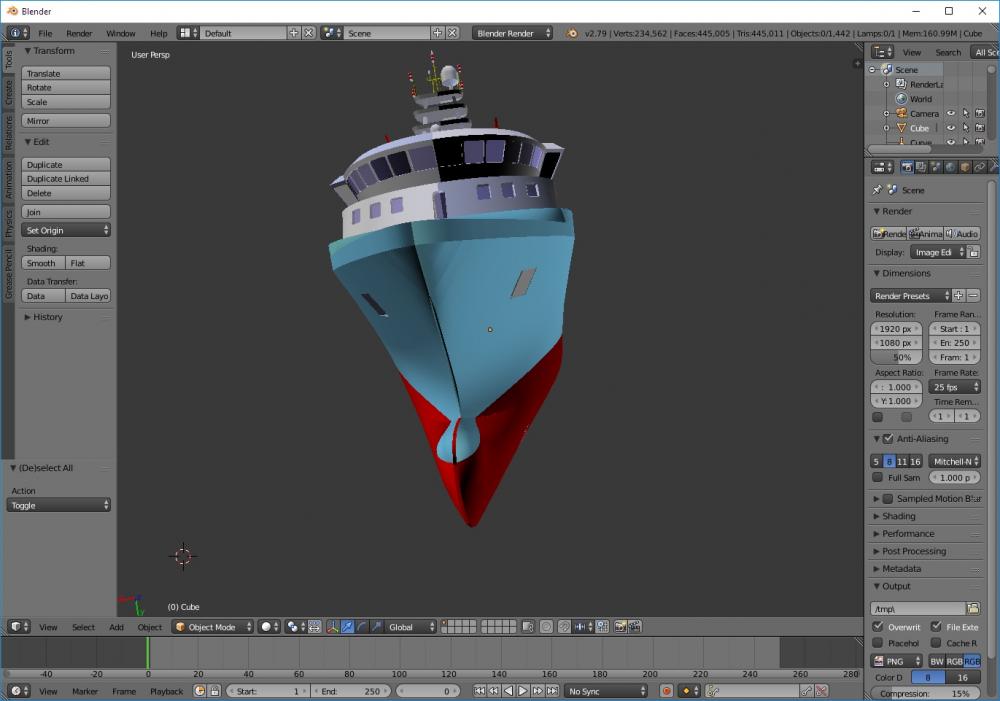1000x701 pixels.
Task: Toggle the Overwrite checkbox
Action: (878, 626)
